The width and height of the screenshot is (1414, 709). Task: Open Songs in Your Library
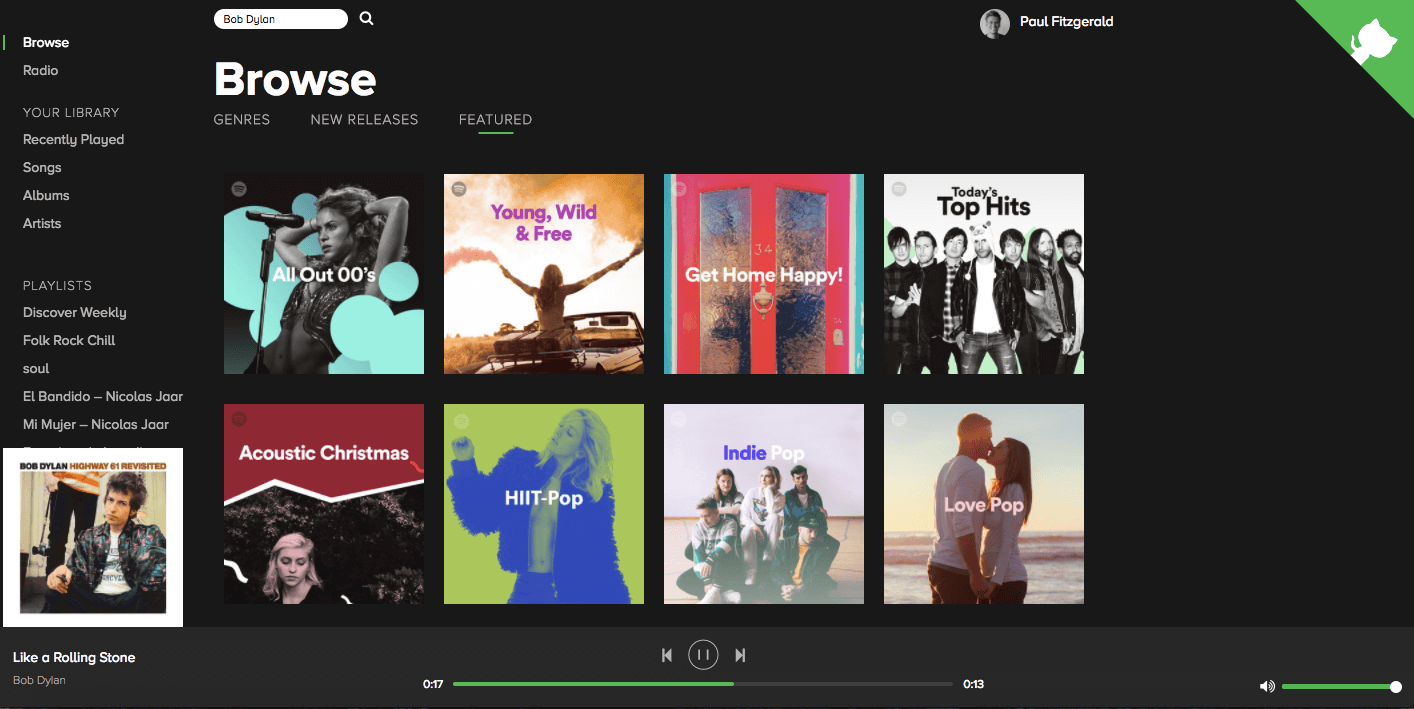42,167
